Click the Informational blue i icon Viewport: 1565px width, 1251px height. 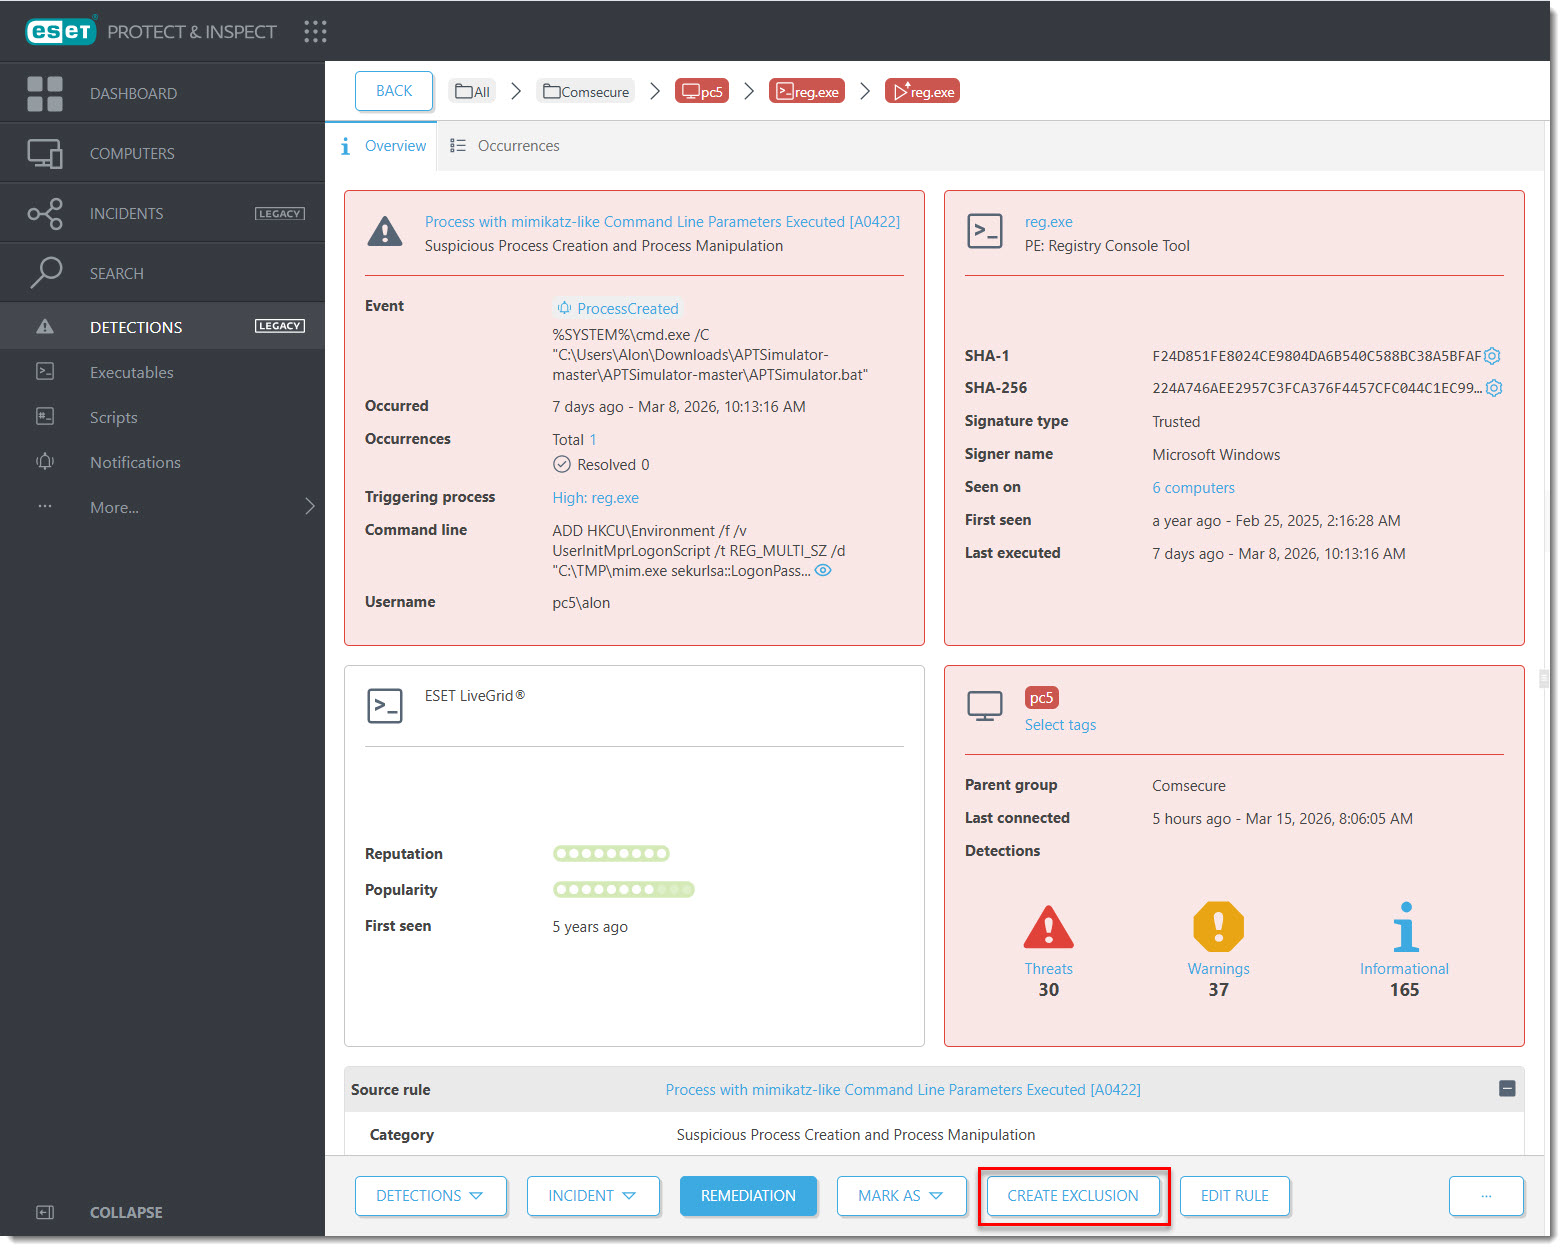[1405, 927]
